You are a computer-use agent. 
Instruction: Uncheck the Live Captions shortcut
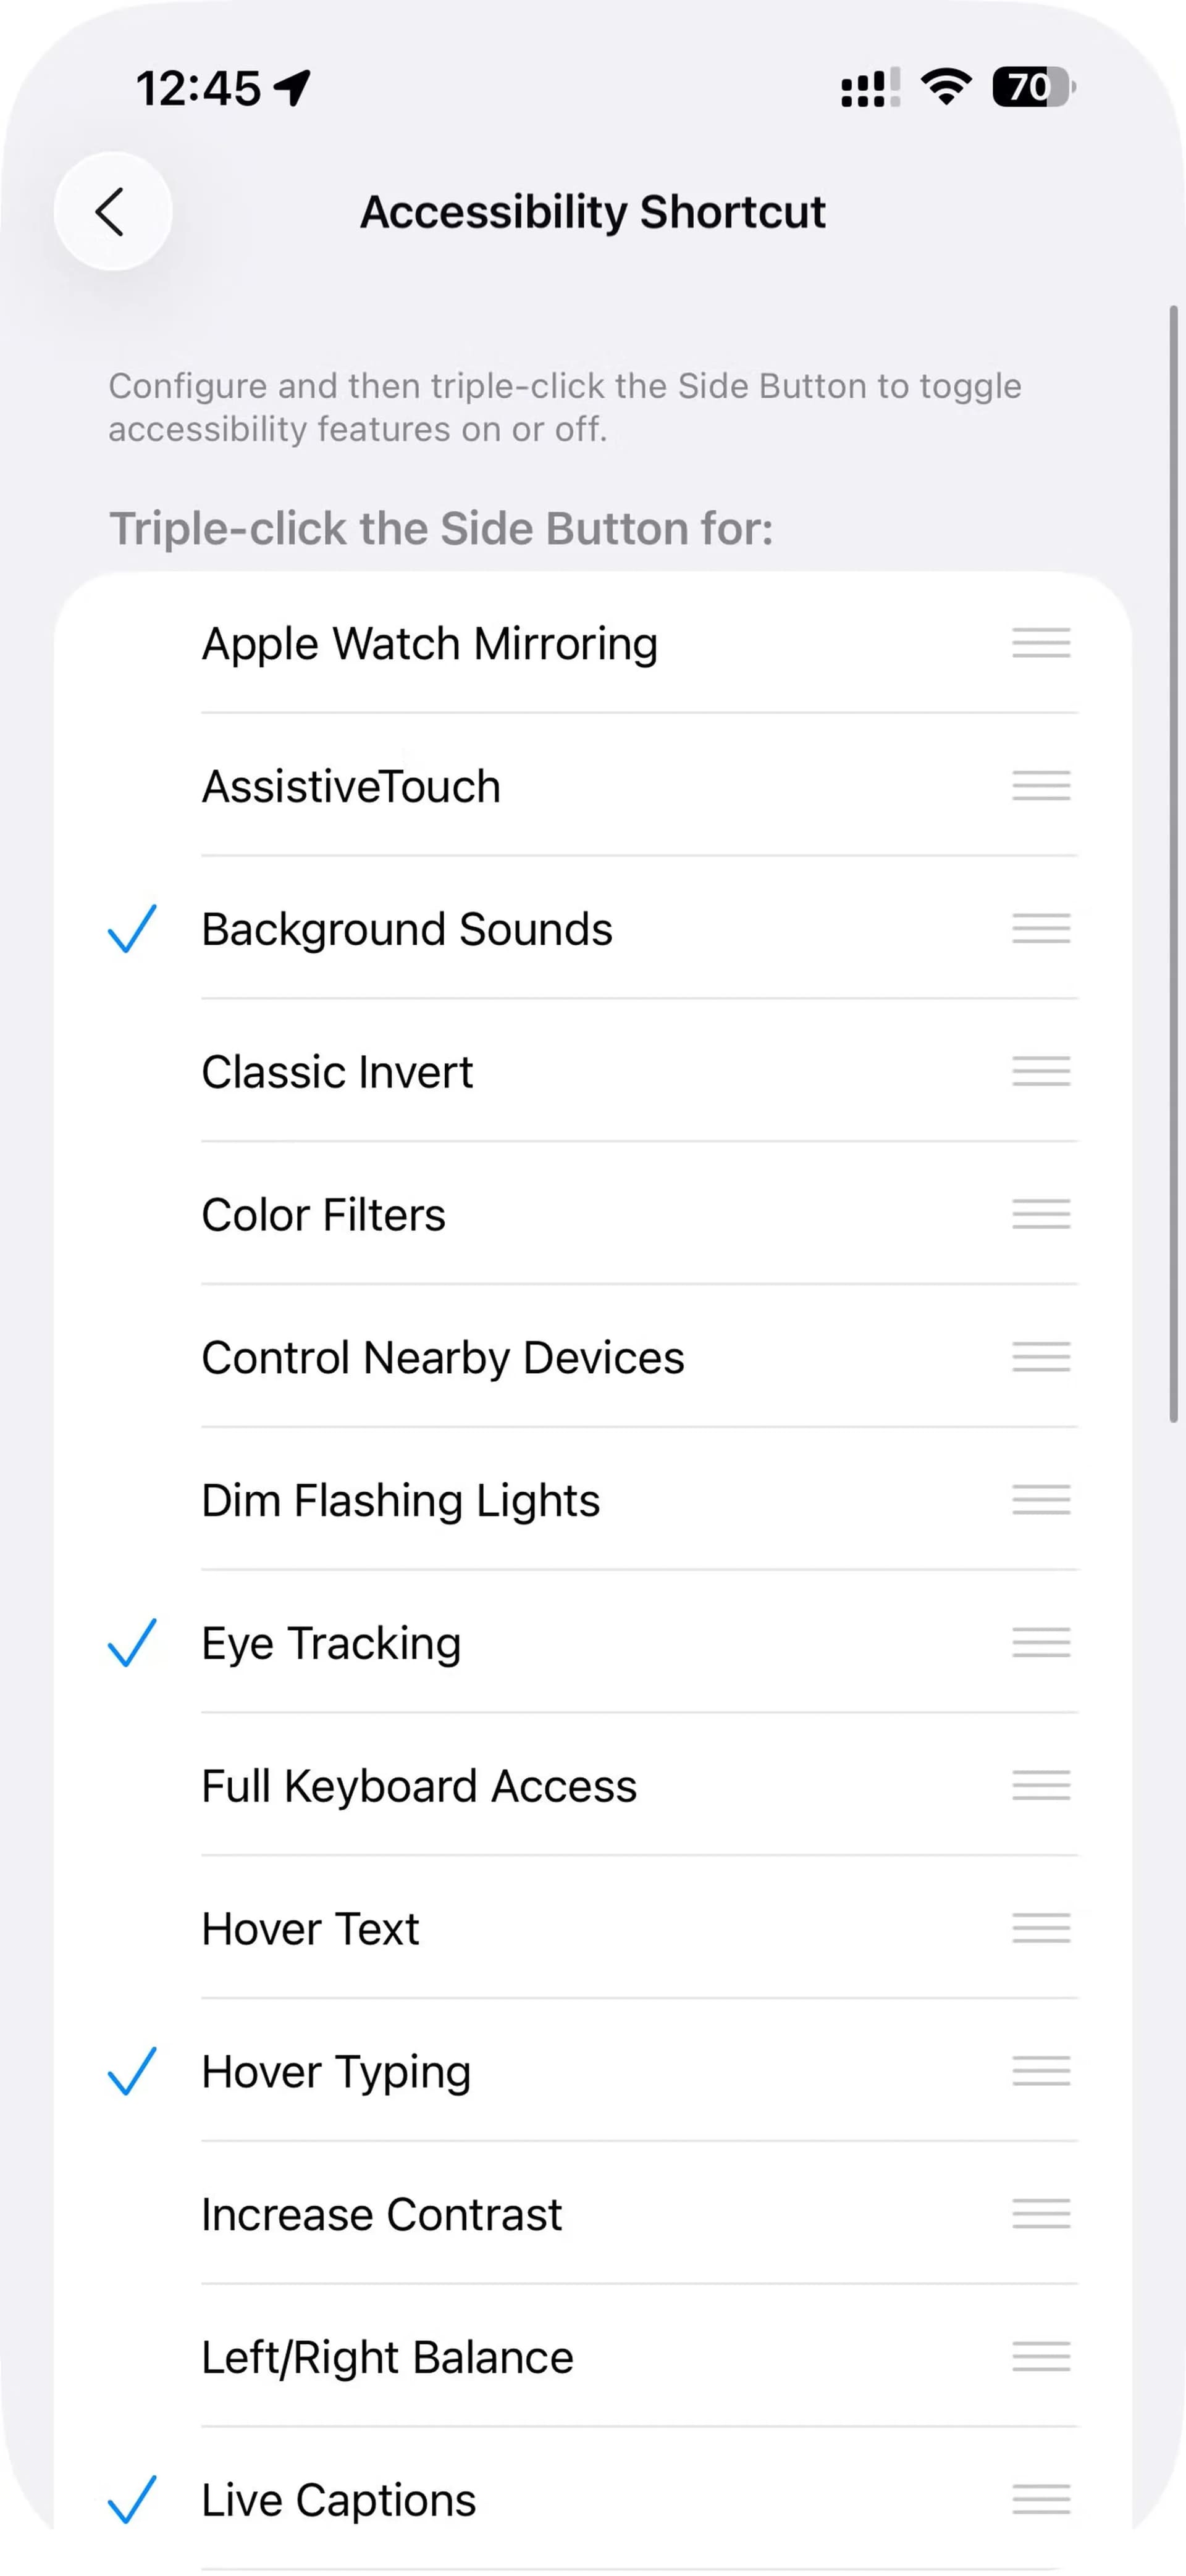pyautogui.click(x=132, y=2499)
